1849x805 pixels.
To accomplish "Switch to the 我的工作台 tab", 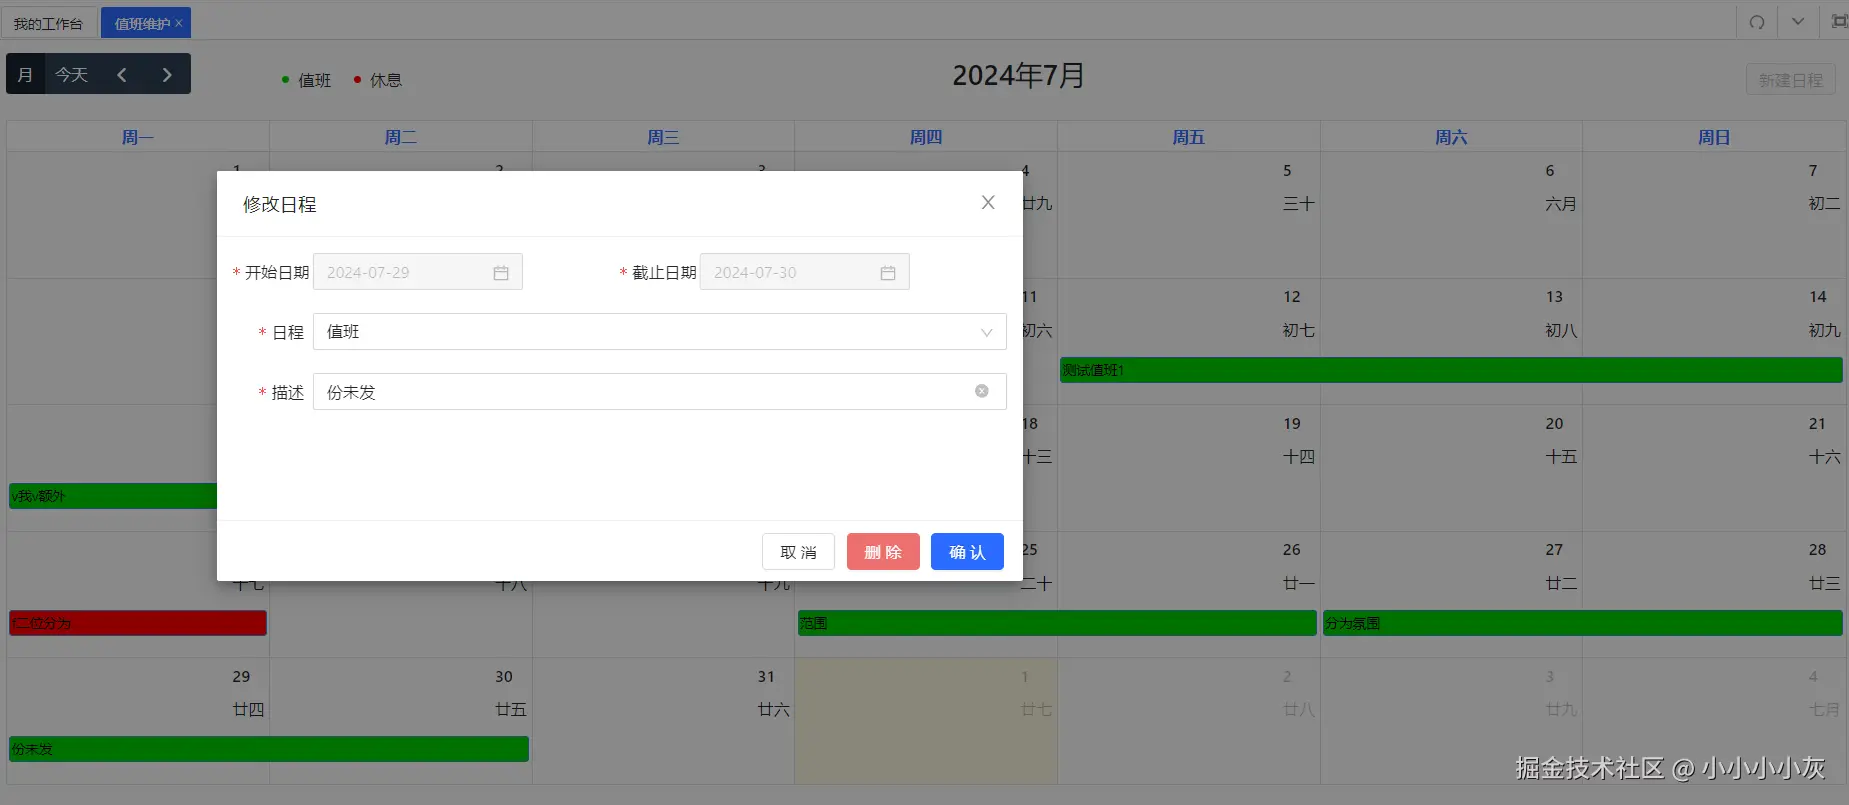I will (48, 23).
